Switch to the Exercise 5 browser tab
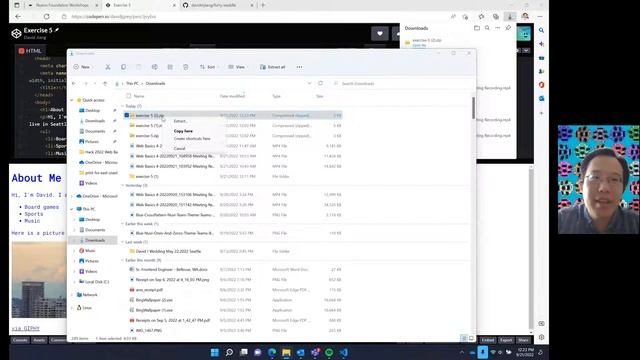This screenshot has width=640, height=360. (139, 5)
